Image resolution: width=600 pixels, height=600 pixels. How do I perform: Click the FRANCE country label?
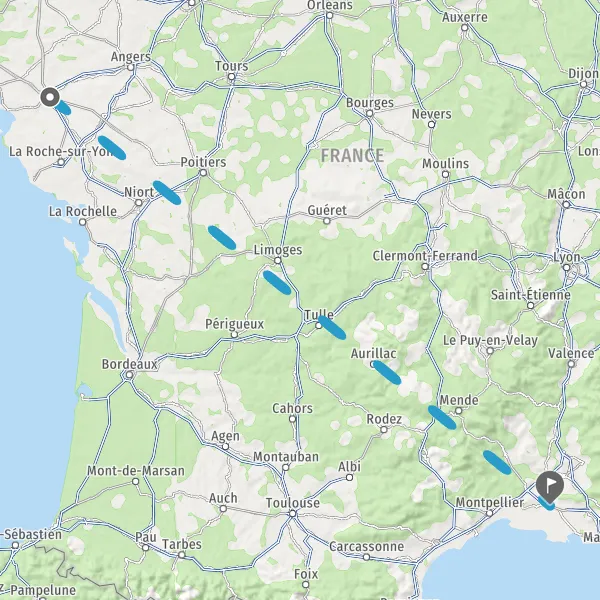[352, 156]
